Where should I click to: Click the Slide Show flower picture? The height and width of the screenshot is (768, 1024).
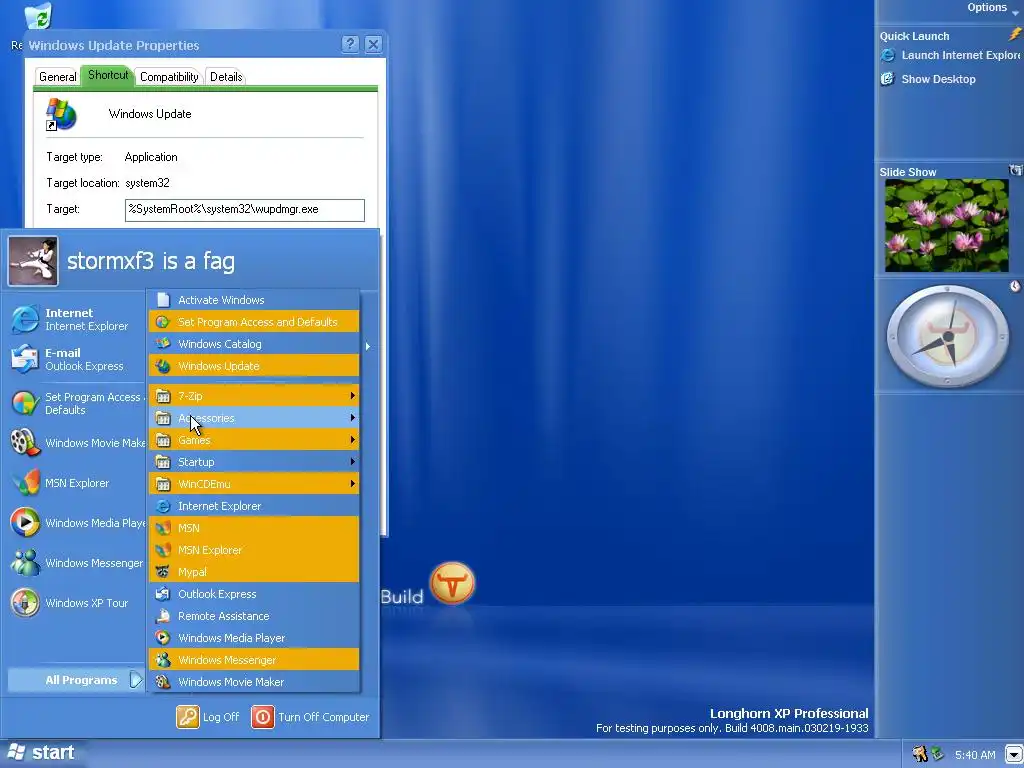click(x=946, y=226)
